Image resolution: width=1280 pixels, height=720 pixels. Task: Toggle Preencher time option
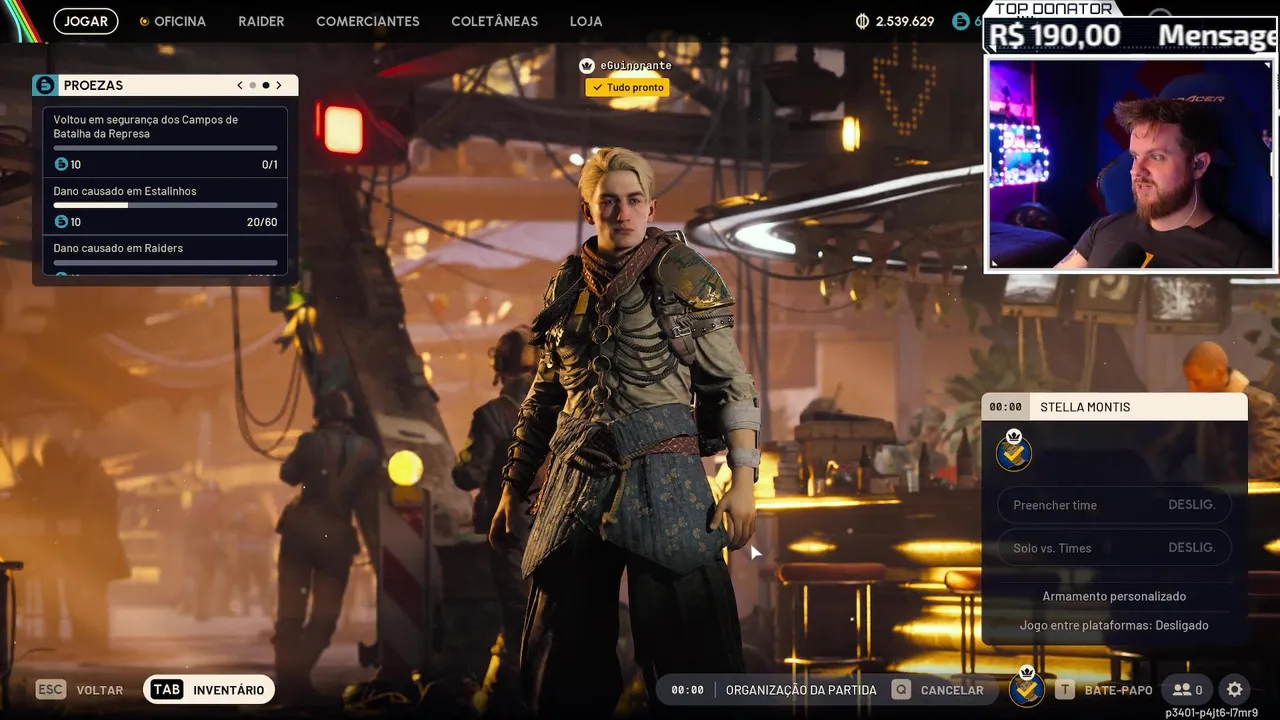click(x=1114, y=505)
